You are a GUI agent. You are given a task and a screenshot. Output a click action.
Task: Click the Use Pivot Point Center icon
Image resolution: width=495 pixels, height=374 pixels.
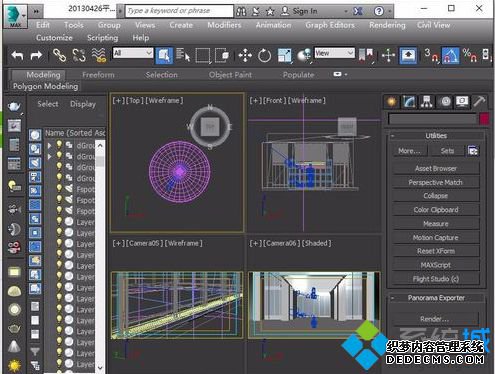coord(366,55)
